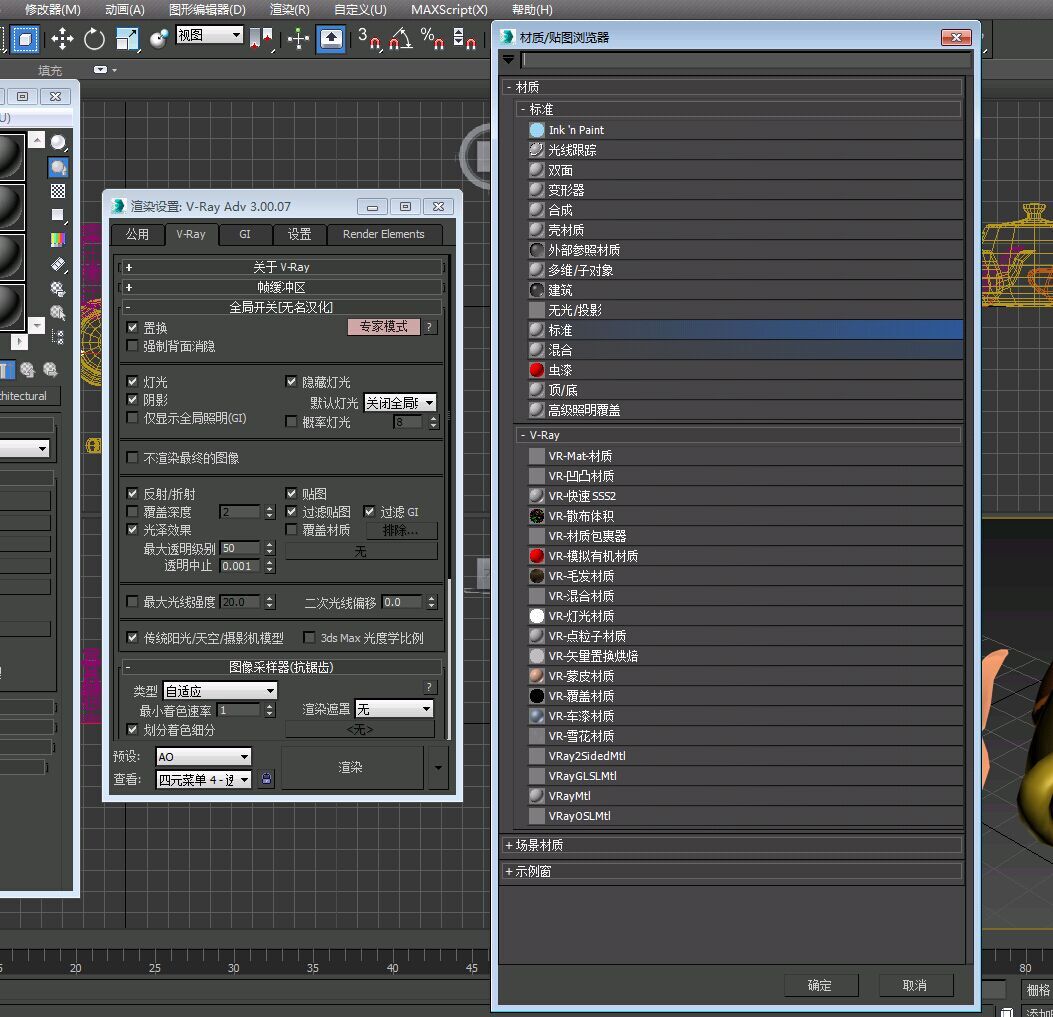Switch to the 公用 tab

tap(137, 234)
